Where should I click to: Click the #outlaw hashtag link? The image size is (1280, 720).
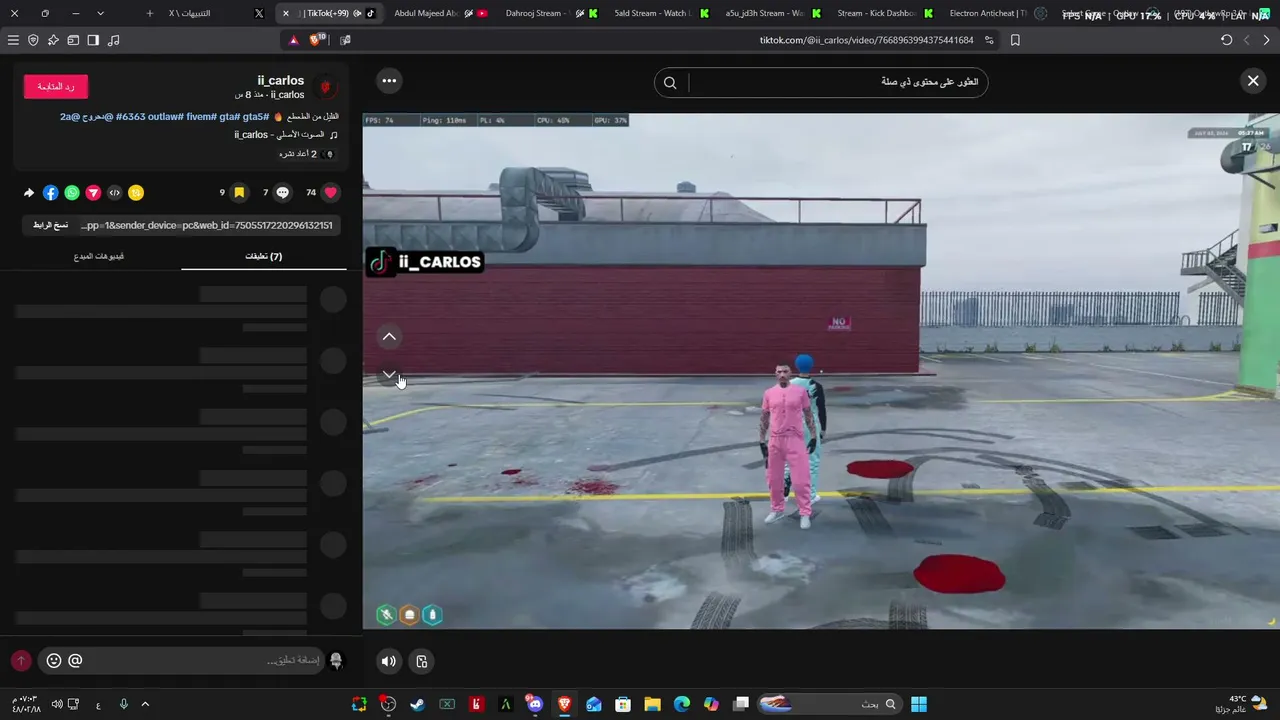165,117
